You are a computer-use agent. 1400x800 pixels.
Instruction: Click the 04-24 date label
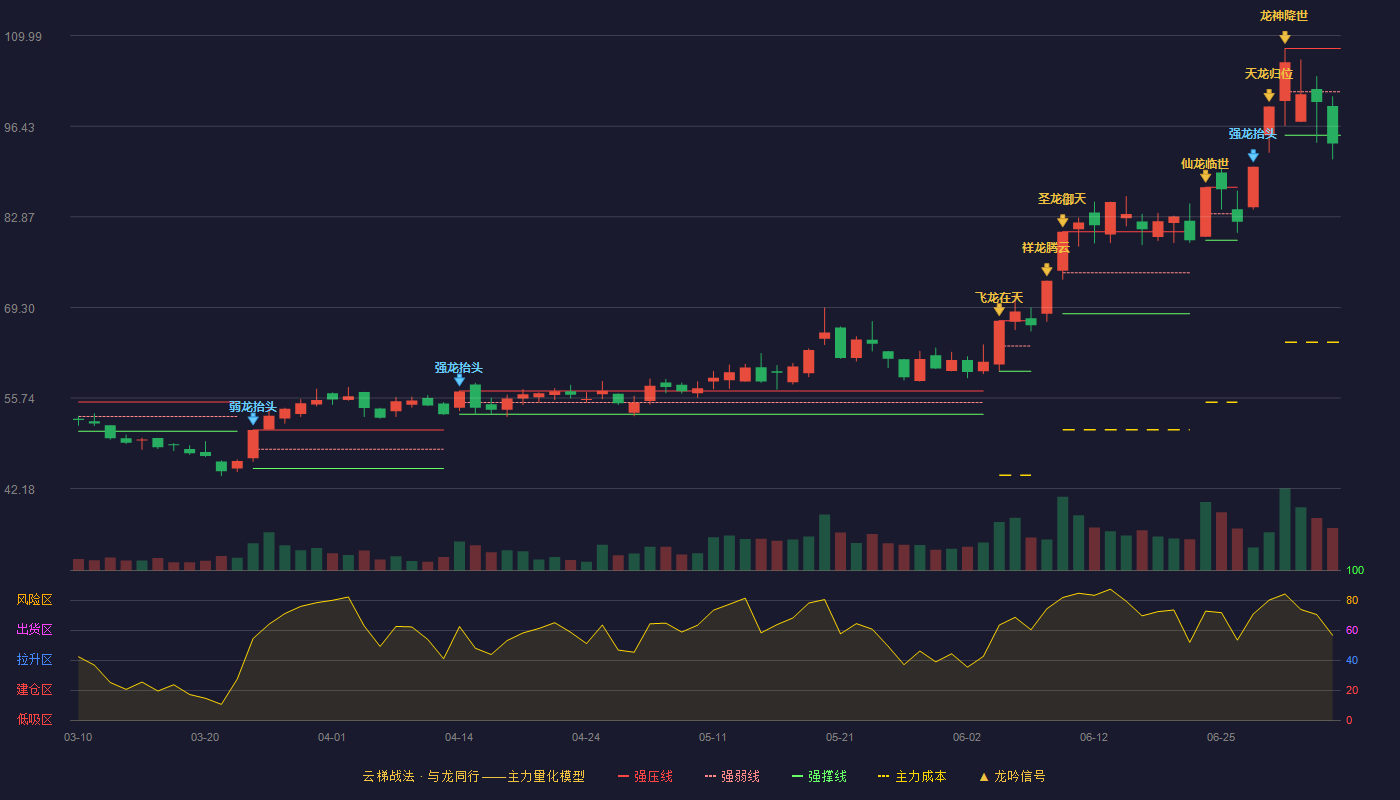coord(586,737)
